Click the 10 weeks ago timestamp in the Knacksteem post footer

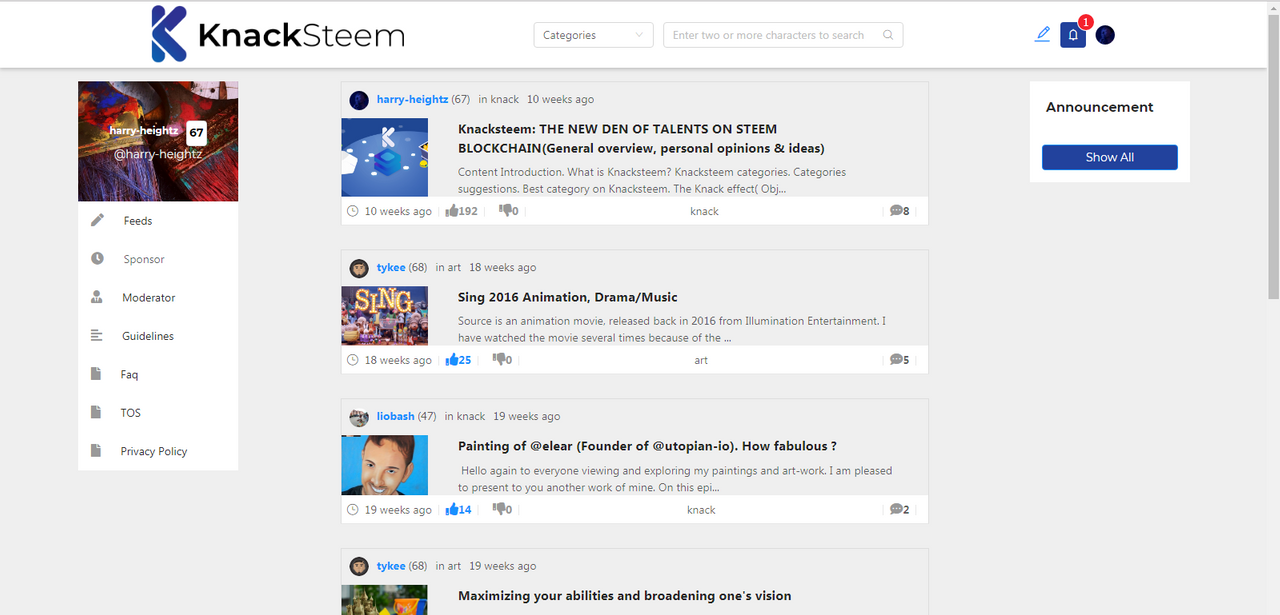[398, 211]
